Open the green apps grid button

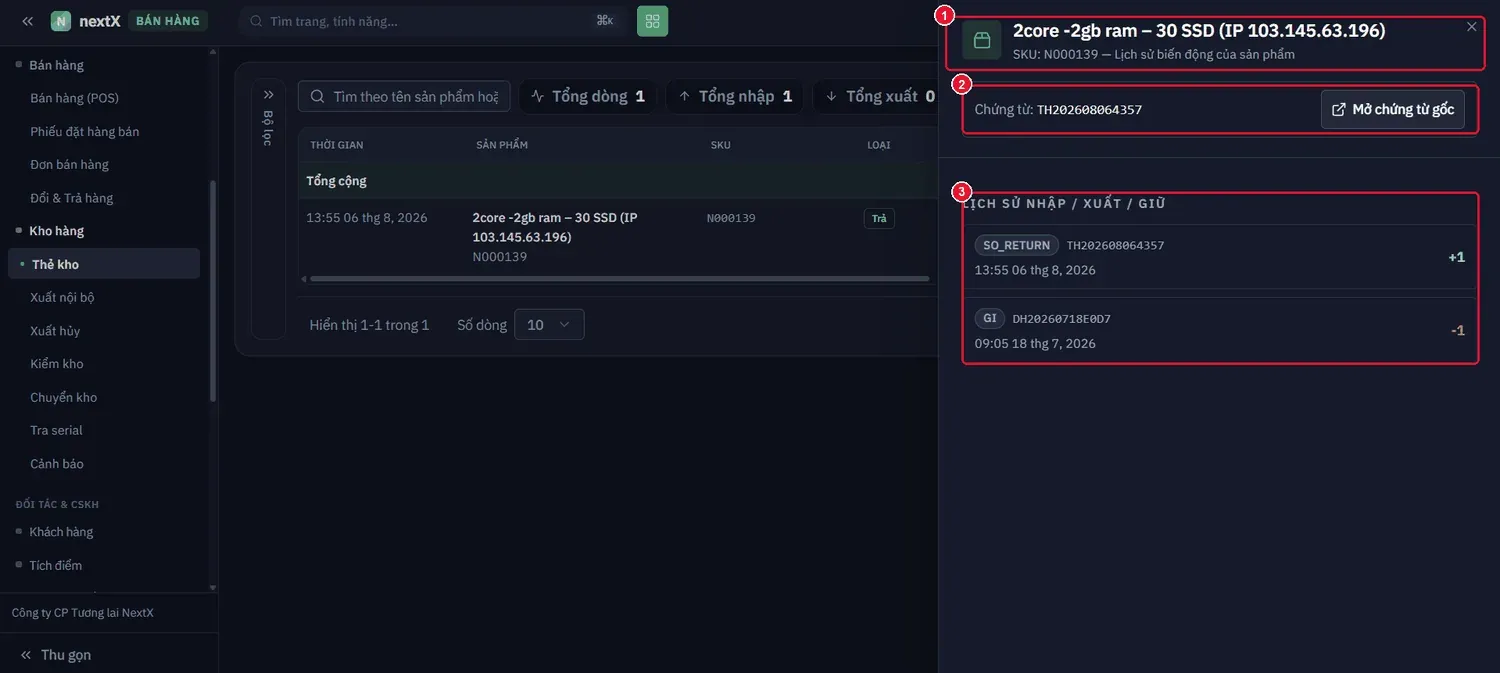click(652, 21)
